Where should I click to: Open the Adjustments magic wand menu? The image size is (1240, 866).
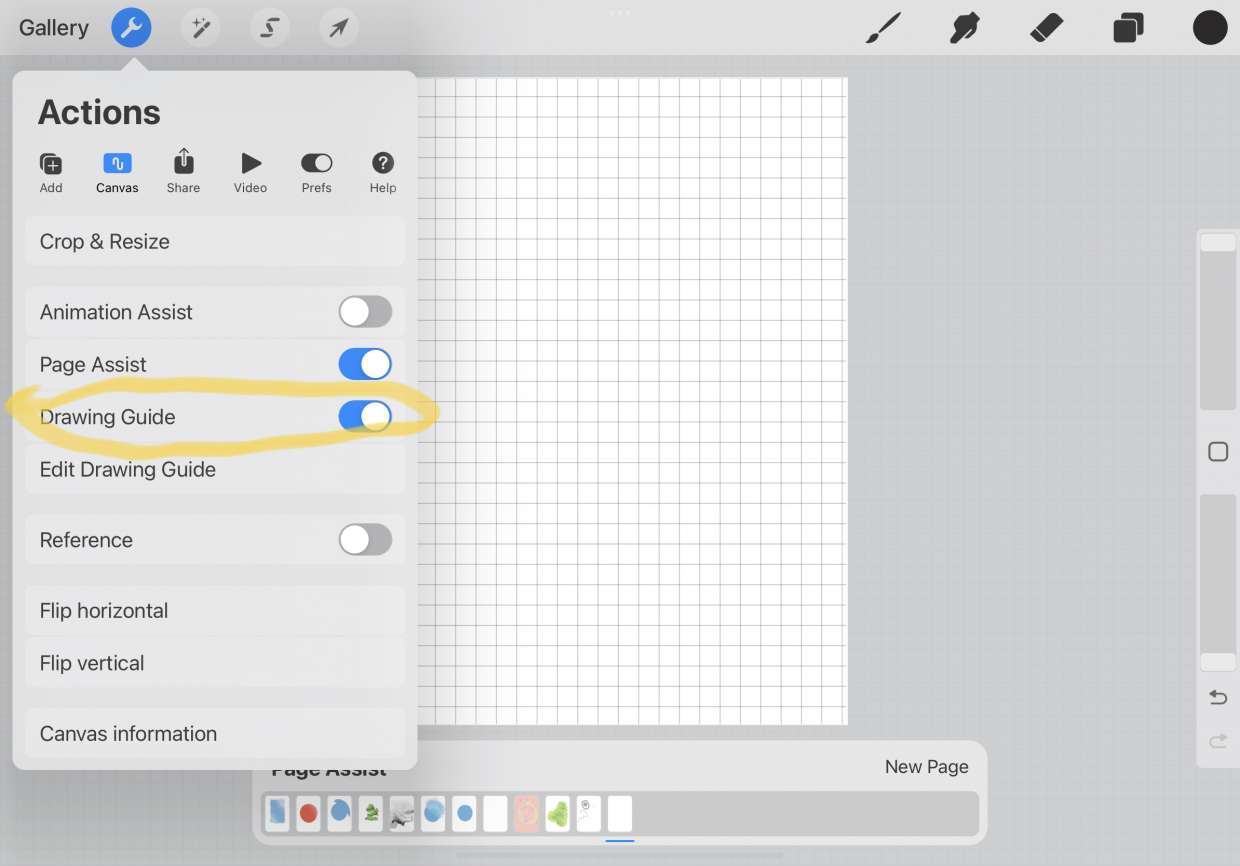[x=200, y=28]
